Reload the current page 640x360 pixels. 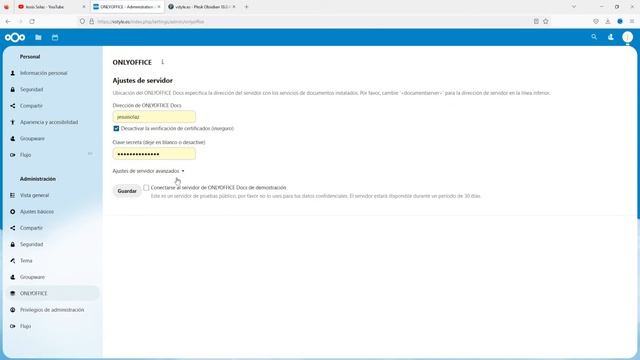[x=32, y=21]
